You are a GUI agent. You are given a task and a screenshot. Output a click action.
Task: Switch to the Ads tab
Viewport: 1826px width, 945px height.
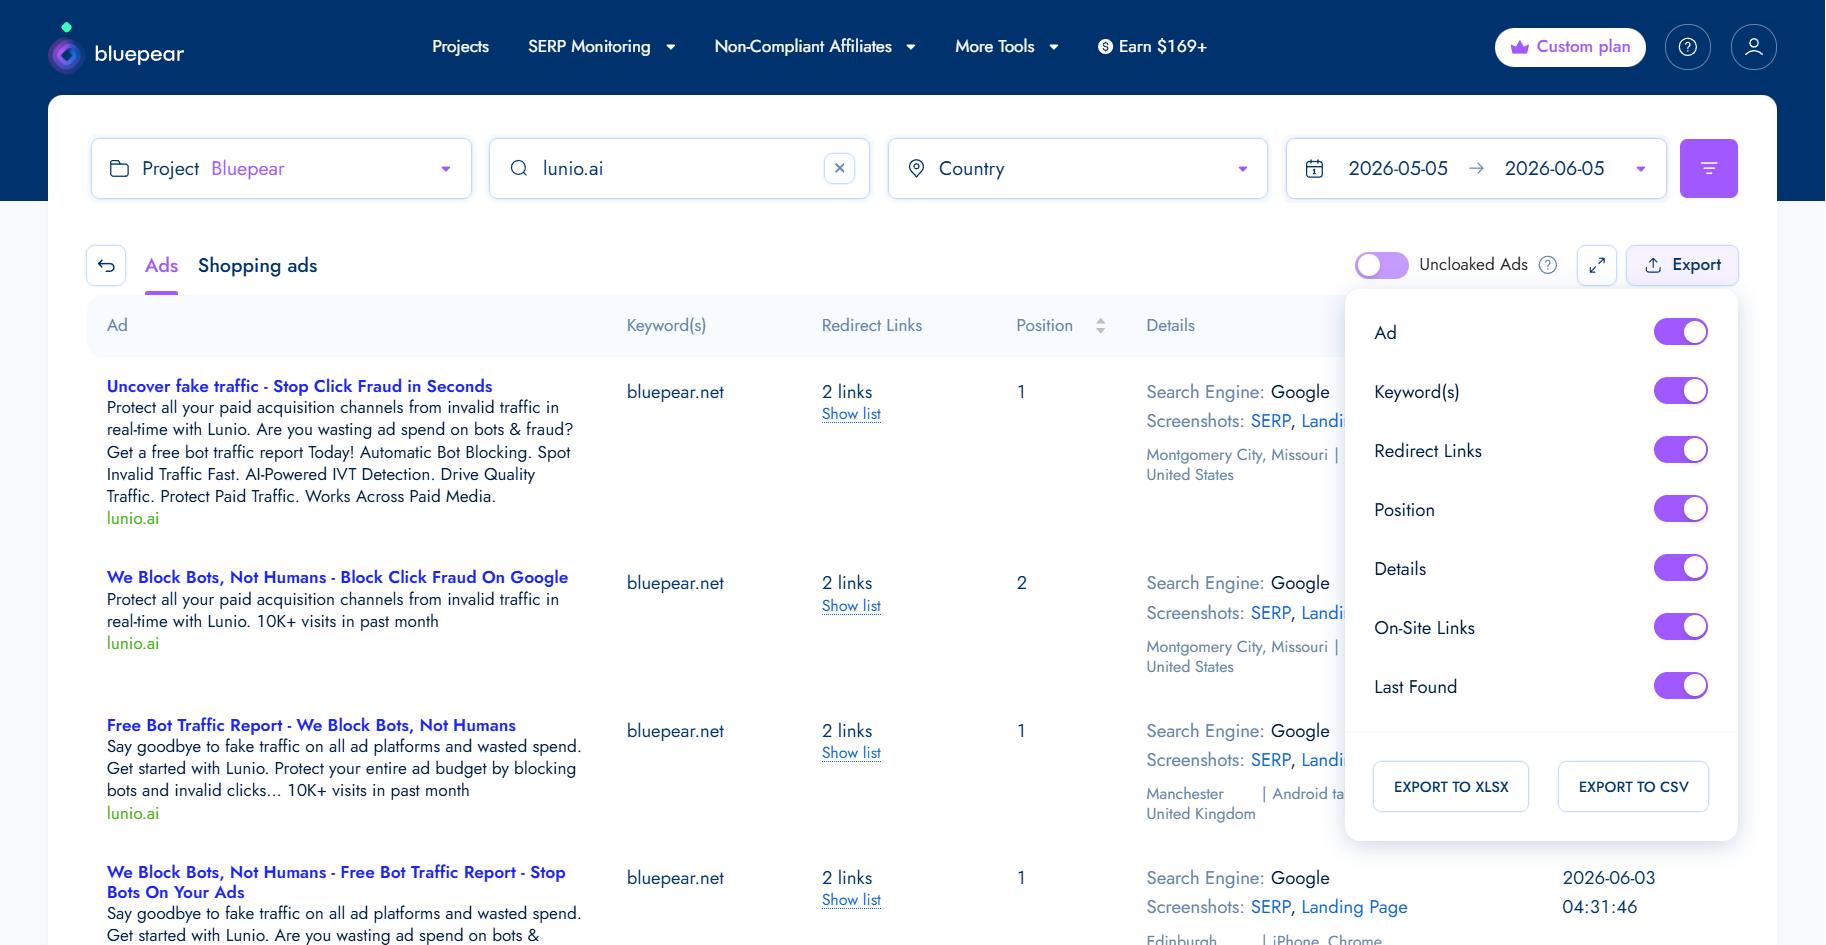161,266
